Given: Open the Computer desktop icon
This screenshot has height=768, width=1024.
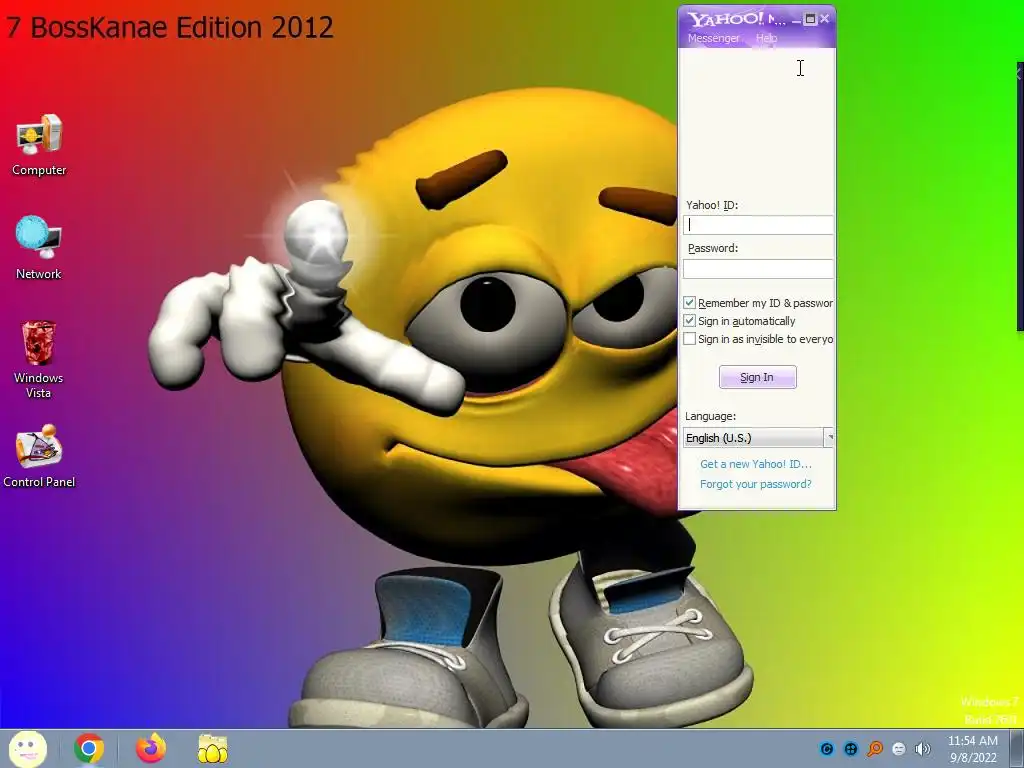Looking at the screenshot, I should (39, 145).
